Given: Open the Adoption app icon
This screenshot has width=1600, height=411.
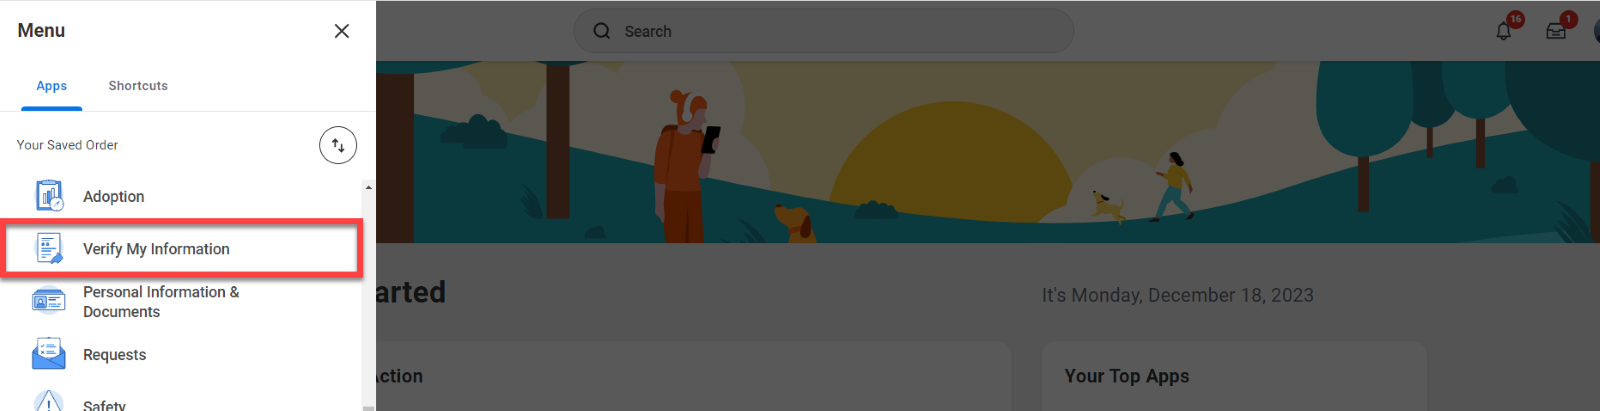Looking at the screenshot, I should tap(49, 196).
